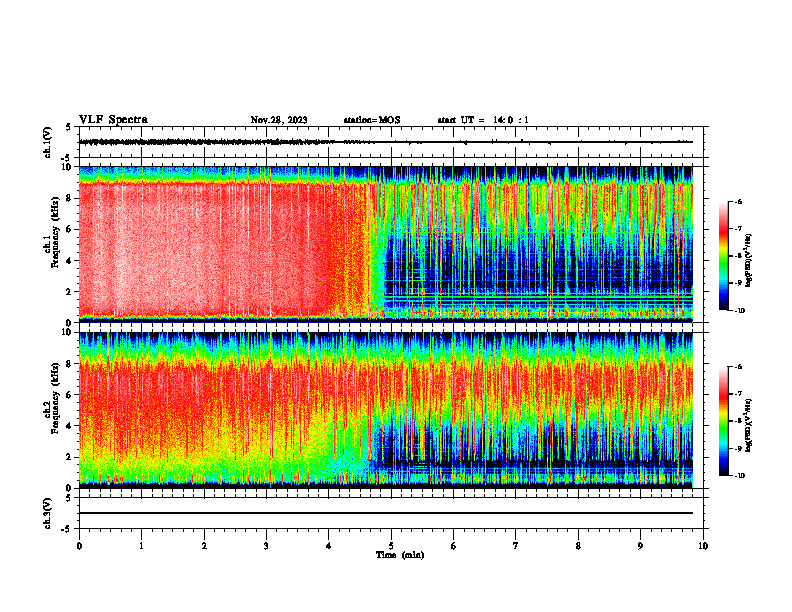Image resolution: width=792 pixels, height=612 pixels.
Task: Select the "ch.3(V)" axis label
Action: click(48, 513)
